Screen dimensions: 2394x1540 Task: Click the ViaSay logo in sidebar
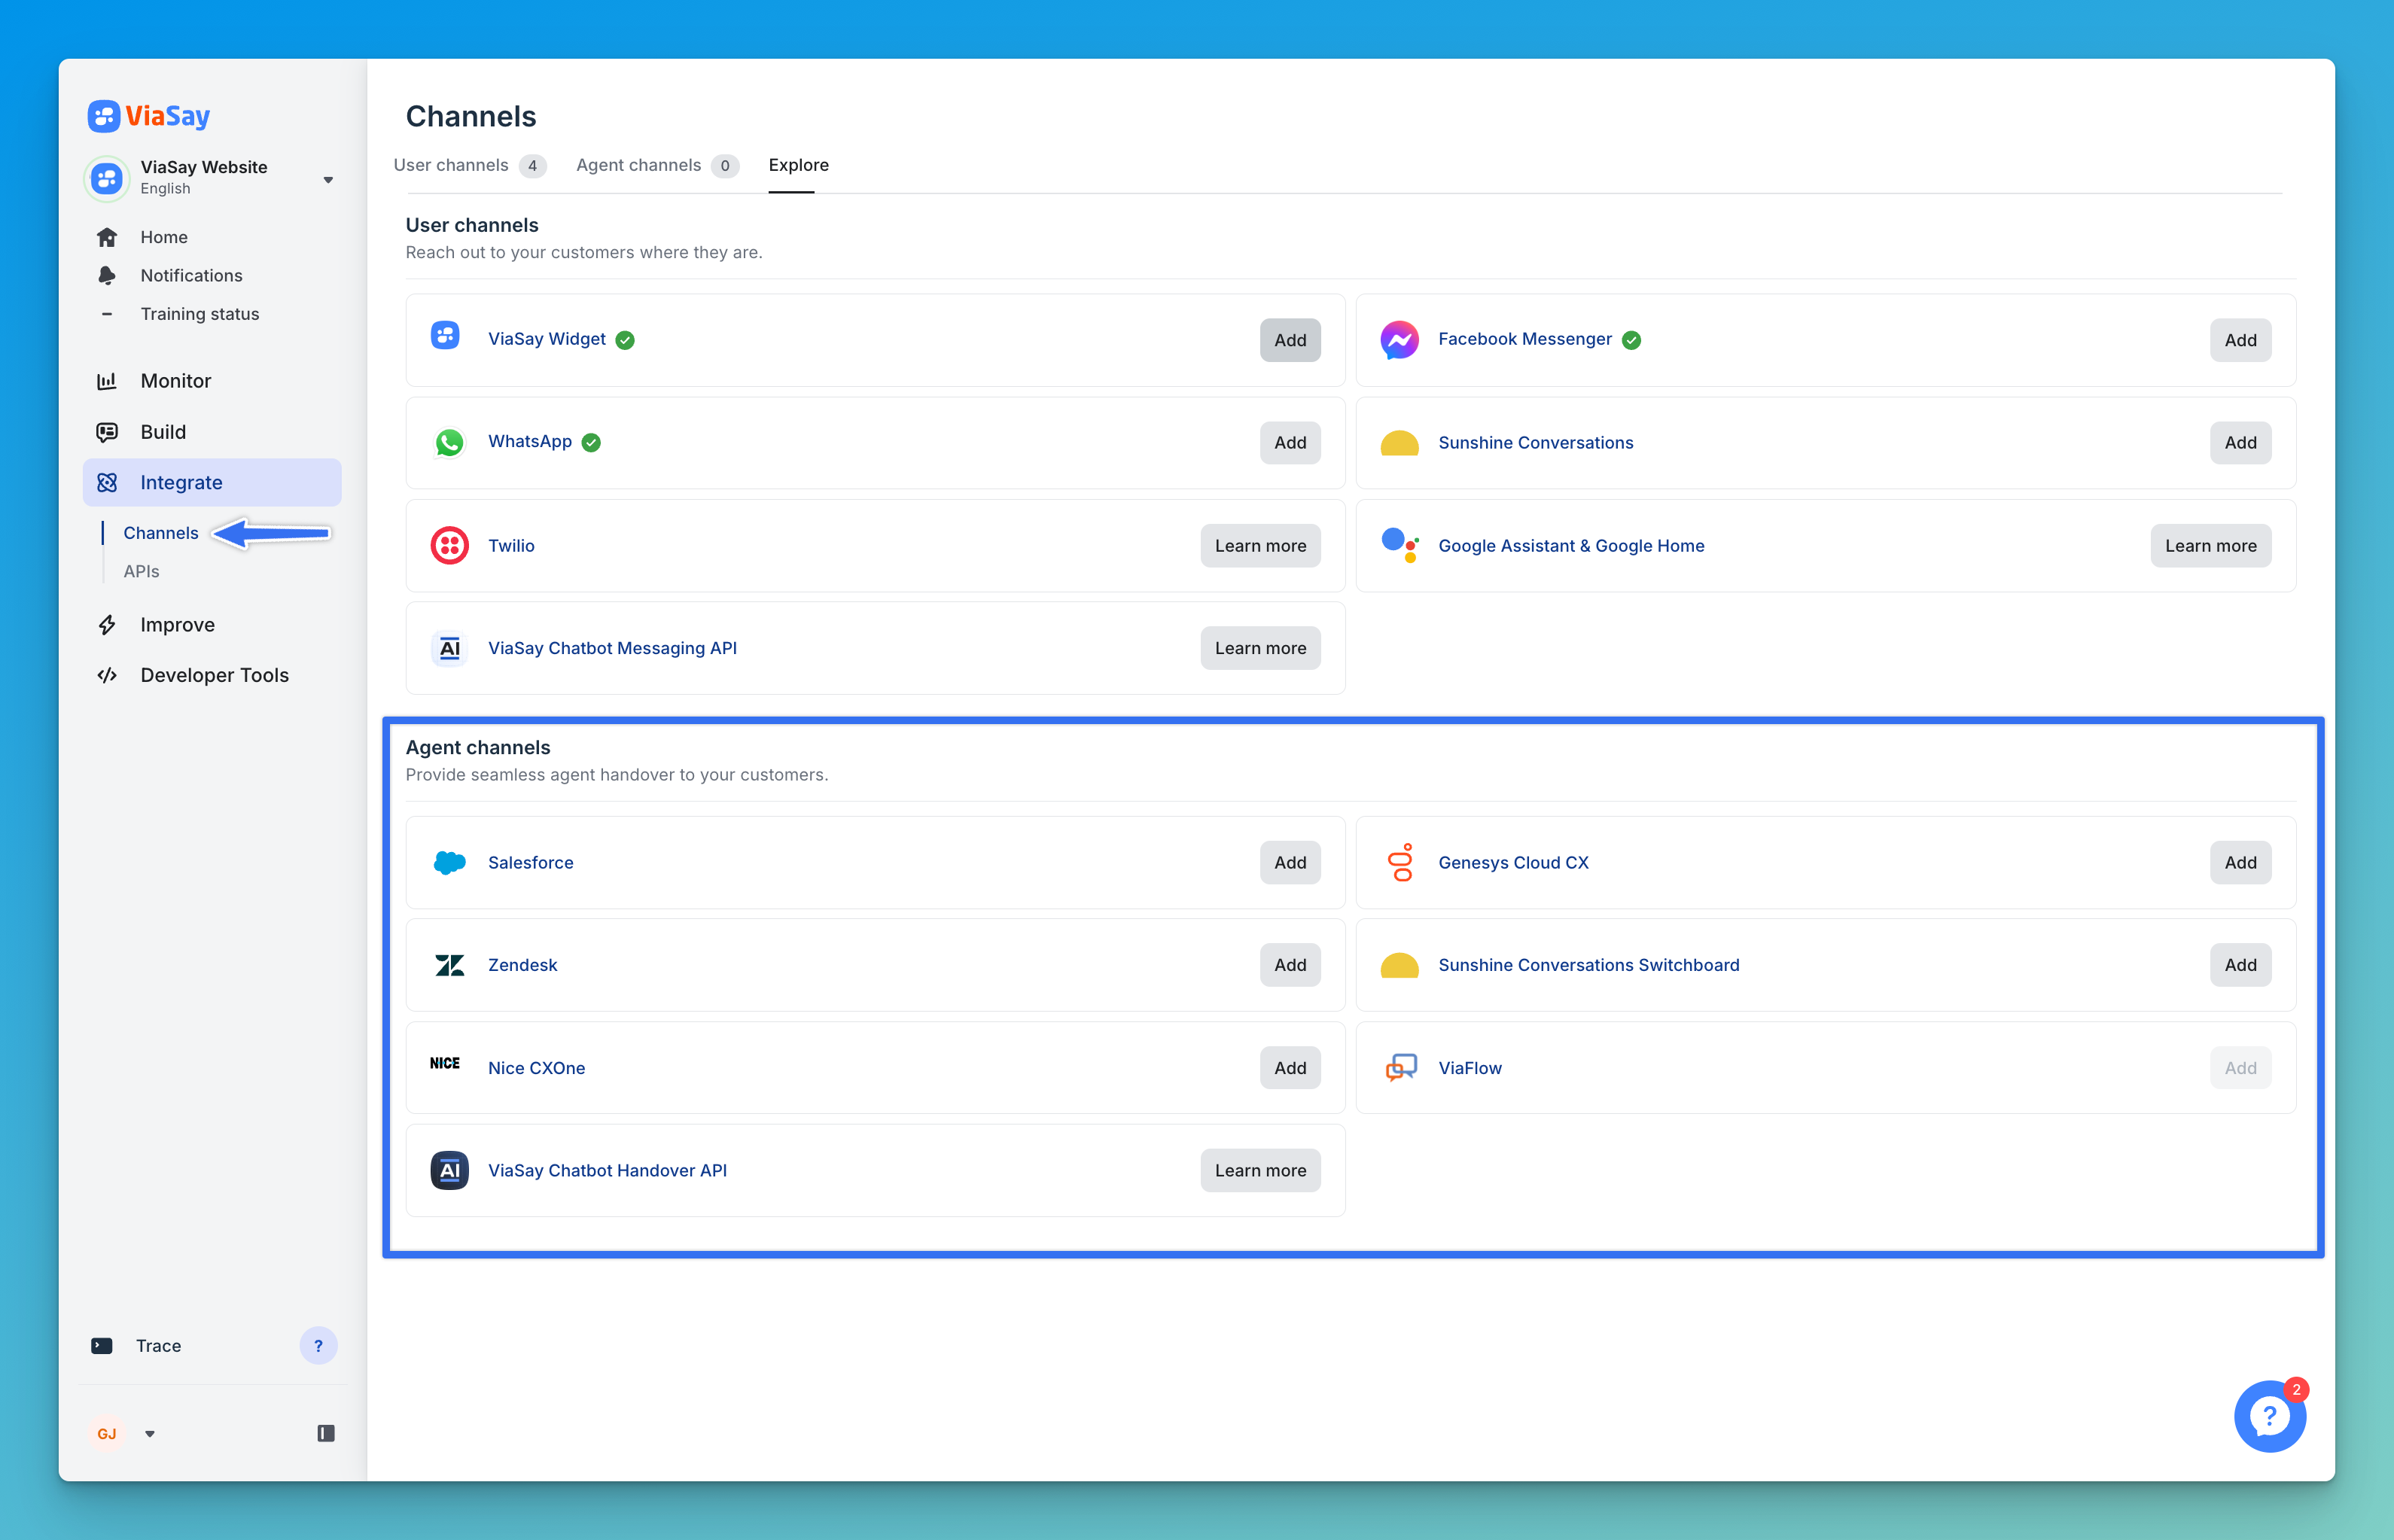click(149, 116)
